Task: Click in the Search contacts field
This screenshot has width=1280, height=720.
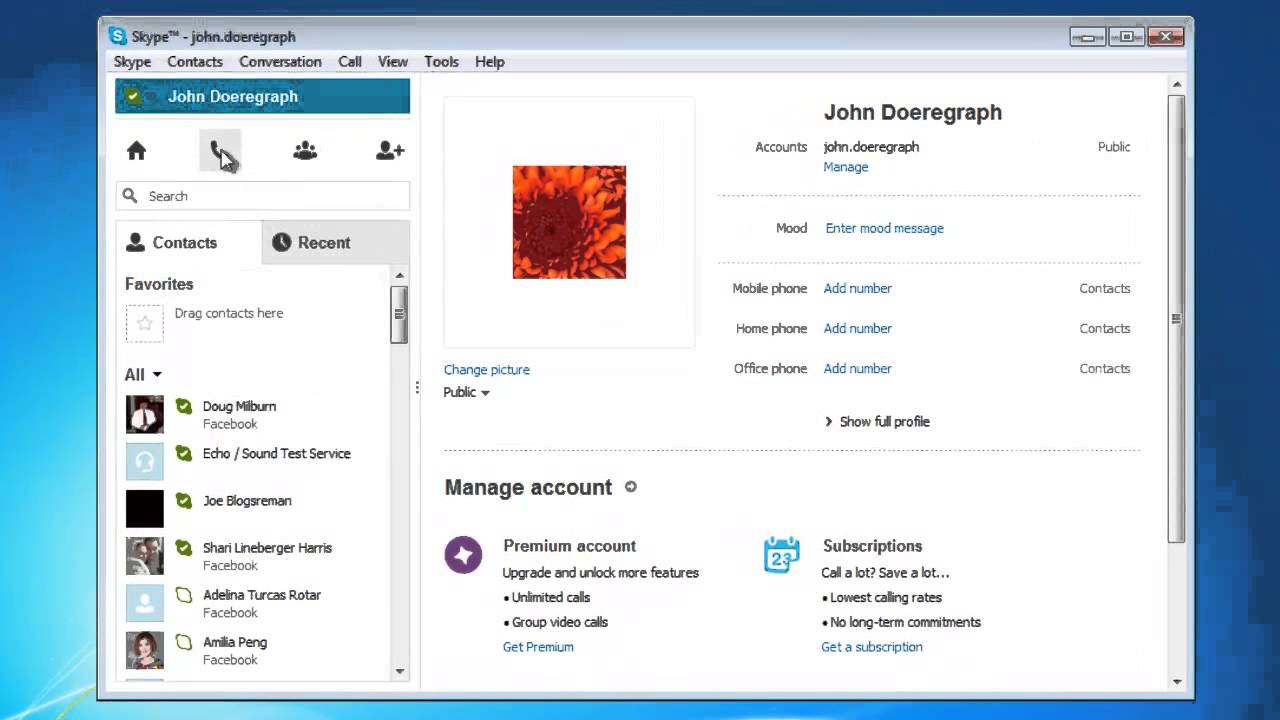Action: click(263, 196)
